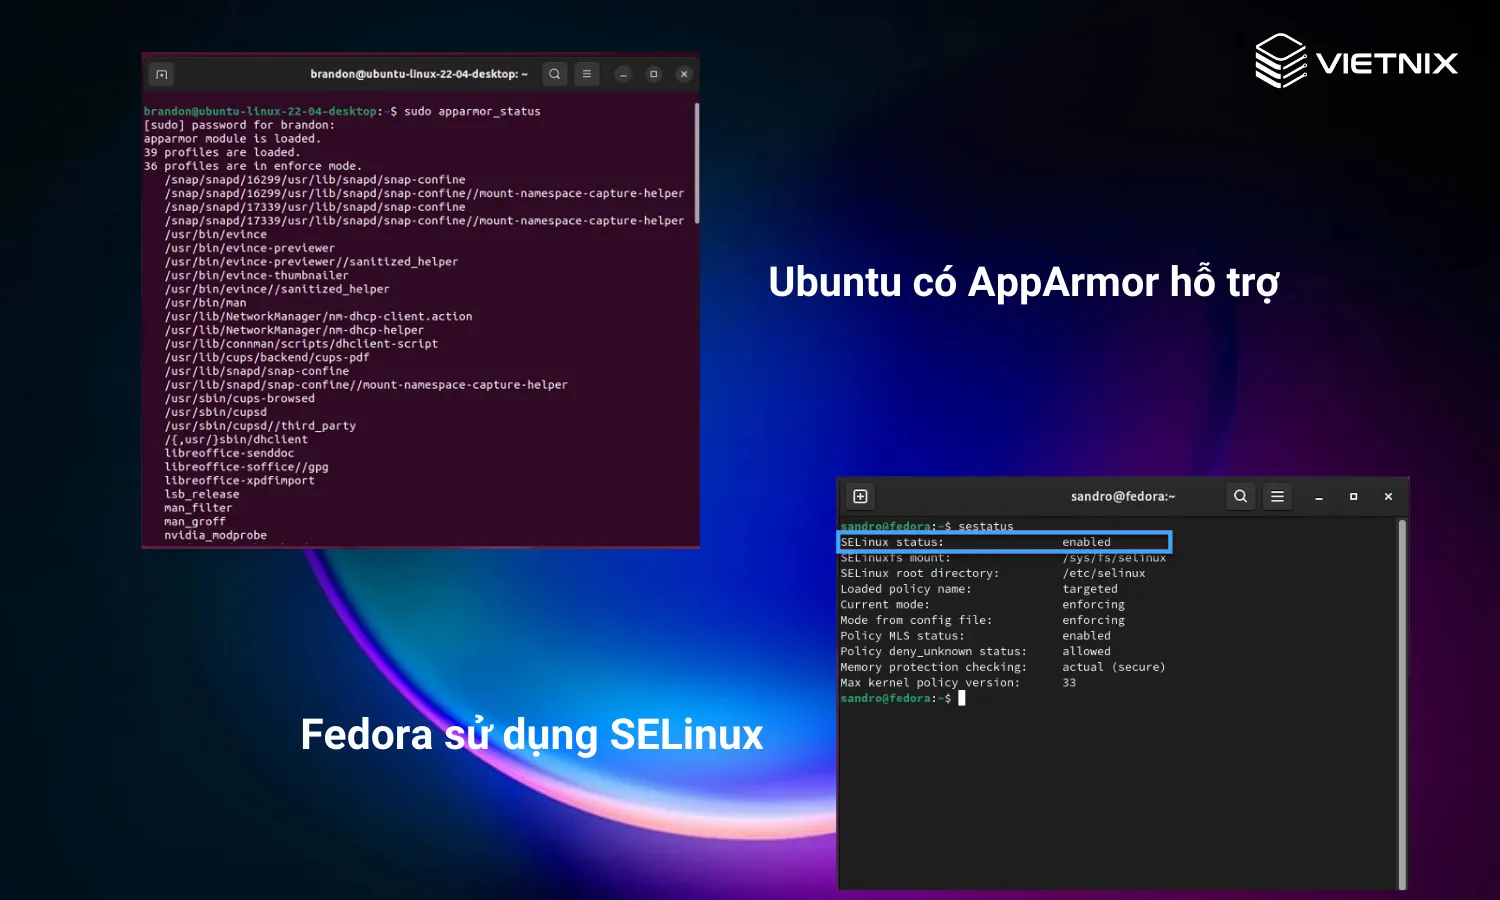
Task: Click 'Loaded policy name:' label
Action: tap(906, 590)
